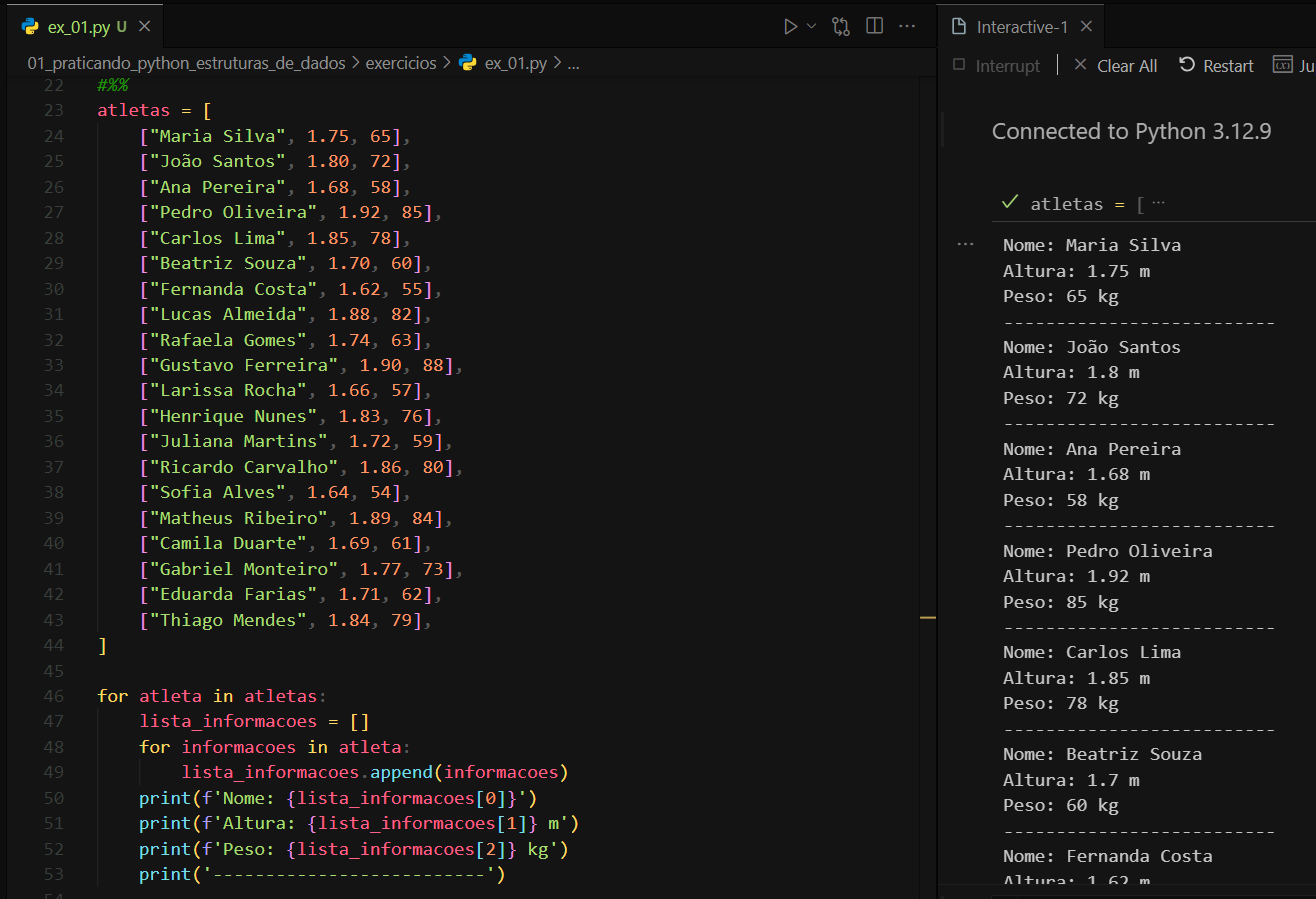Click line number 44 in the gutter
The image size is (1316, 899).
53,645
